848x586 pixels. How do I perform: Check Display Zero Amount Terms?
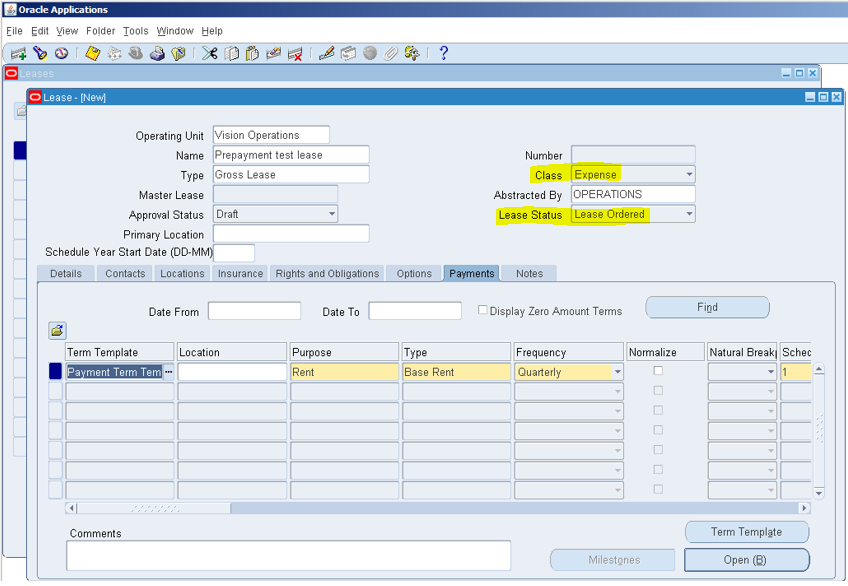click(x=482, y=310)
